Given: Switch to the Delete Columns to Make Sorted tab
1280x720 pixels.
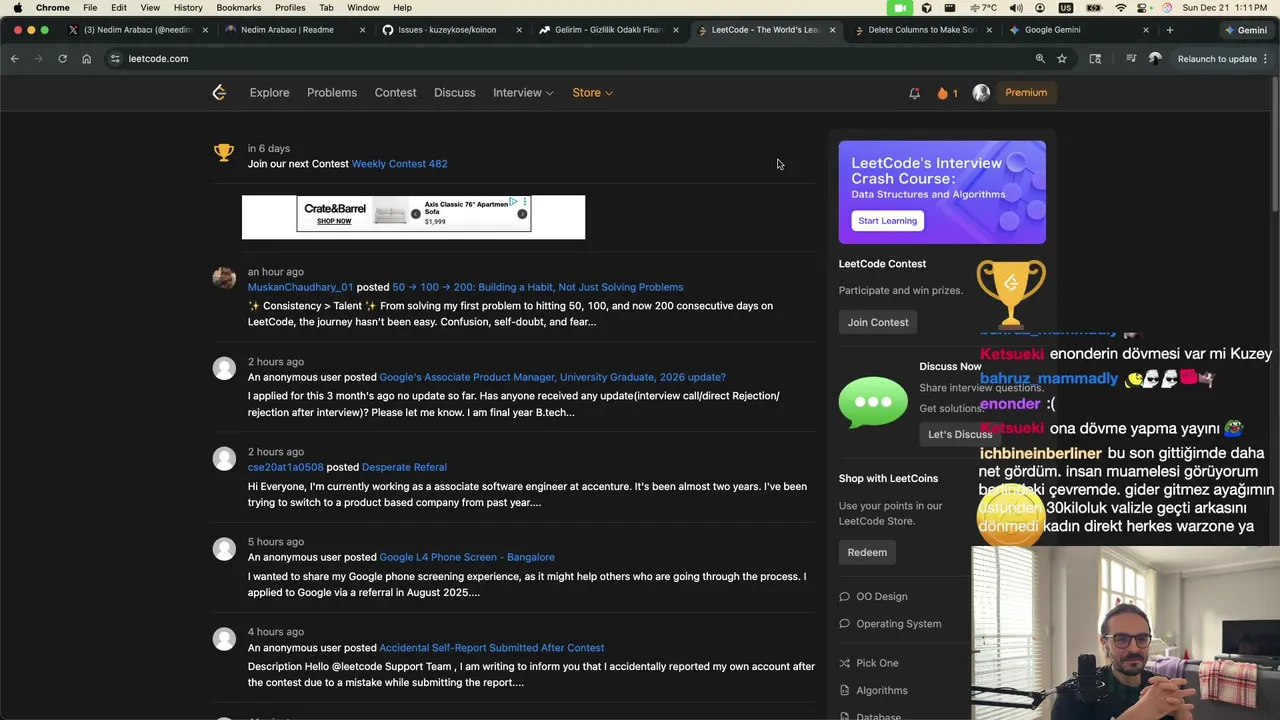Looking at the screenshot, I should 922,30.
